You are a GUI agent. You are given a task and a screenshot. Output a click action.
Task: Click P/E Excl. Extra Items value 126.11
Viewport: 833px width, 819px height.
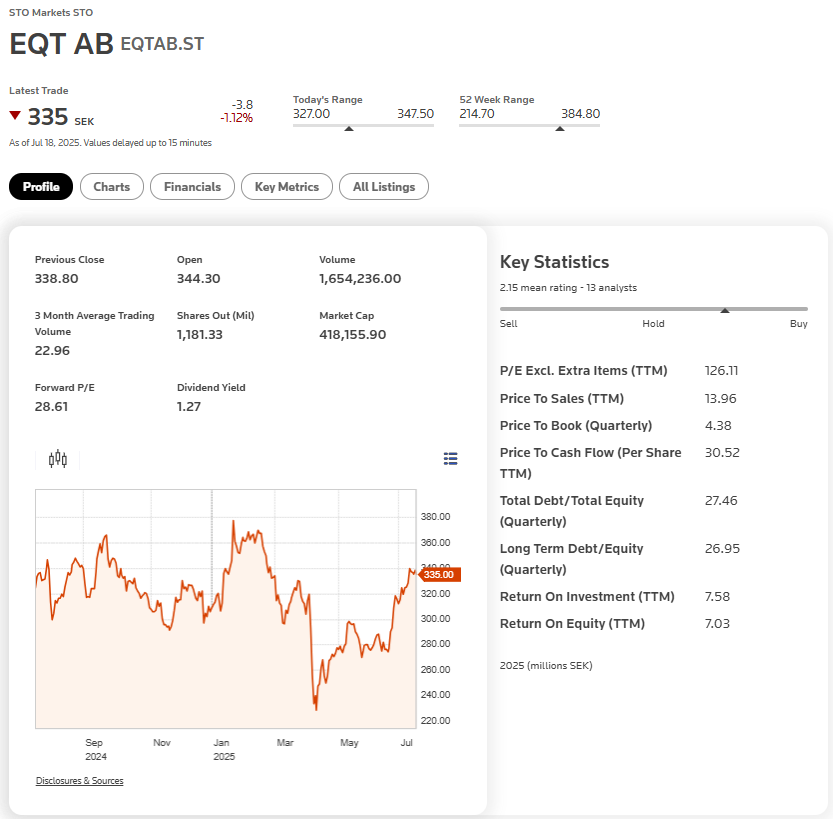pos(721,371)
